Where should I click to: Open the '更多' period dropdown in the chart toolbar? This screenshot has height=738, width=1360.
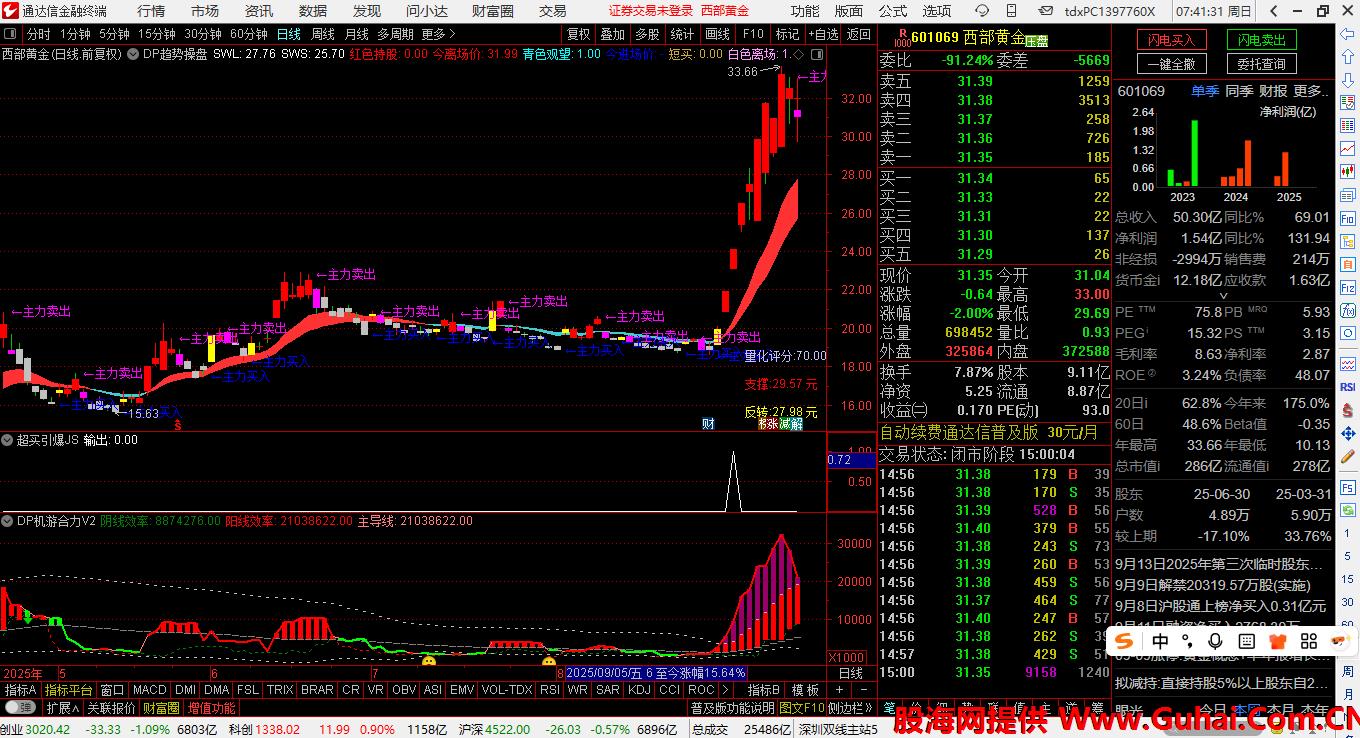coord(438,33)
